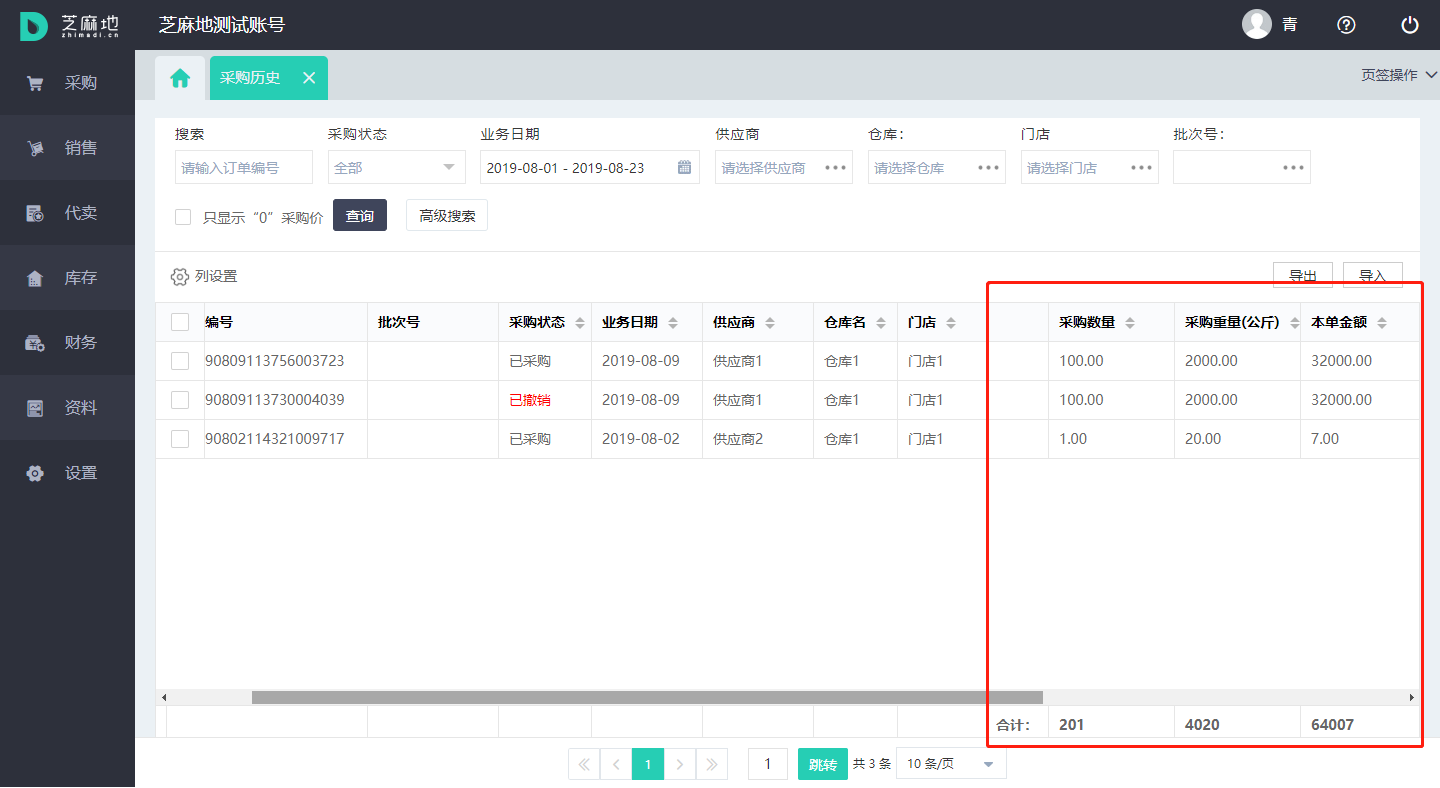The image size is (1440, 788).
Task: Click scrollbar right arrow
Action: (x=1412, y=697)
